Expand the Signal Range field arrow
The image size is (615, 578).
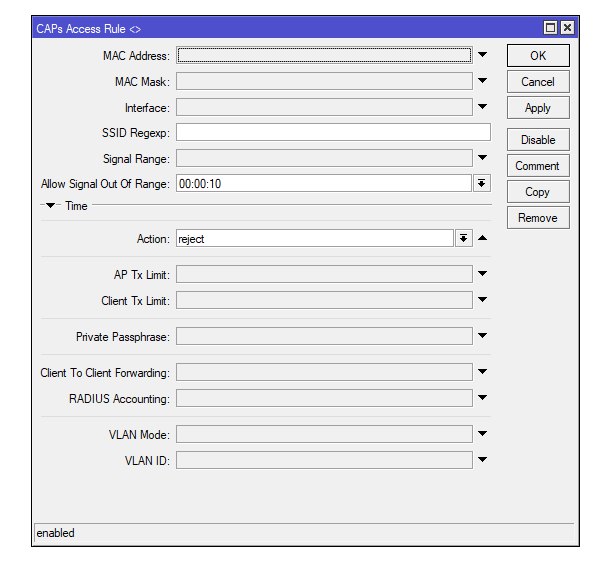click(x=482, y=158)
